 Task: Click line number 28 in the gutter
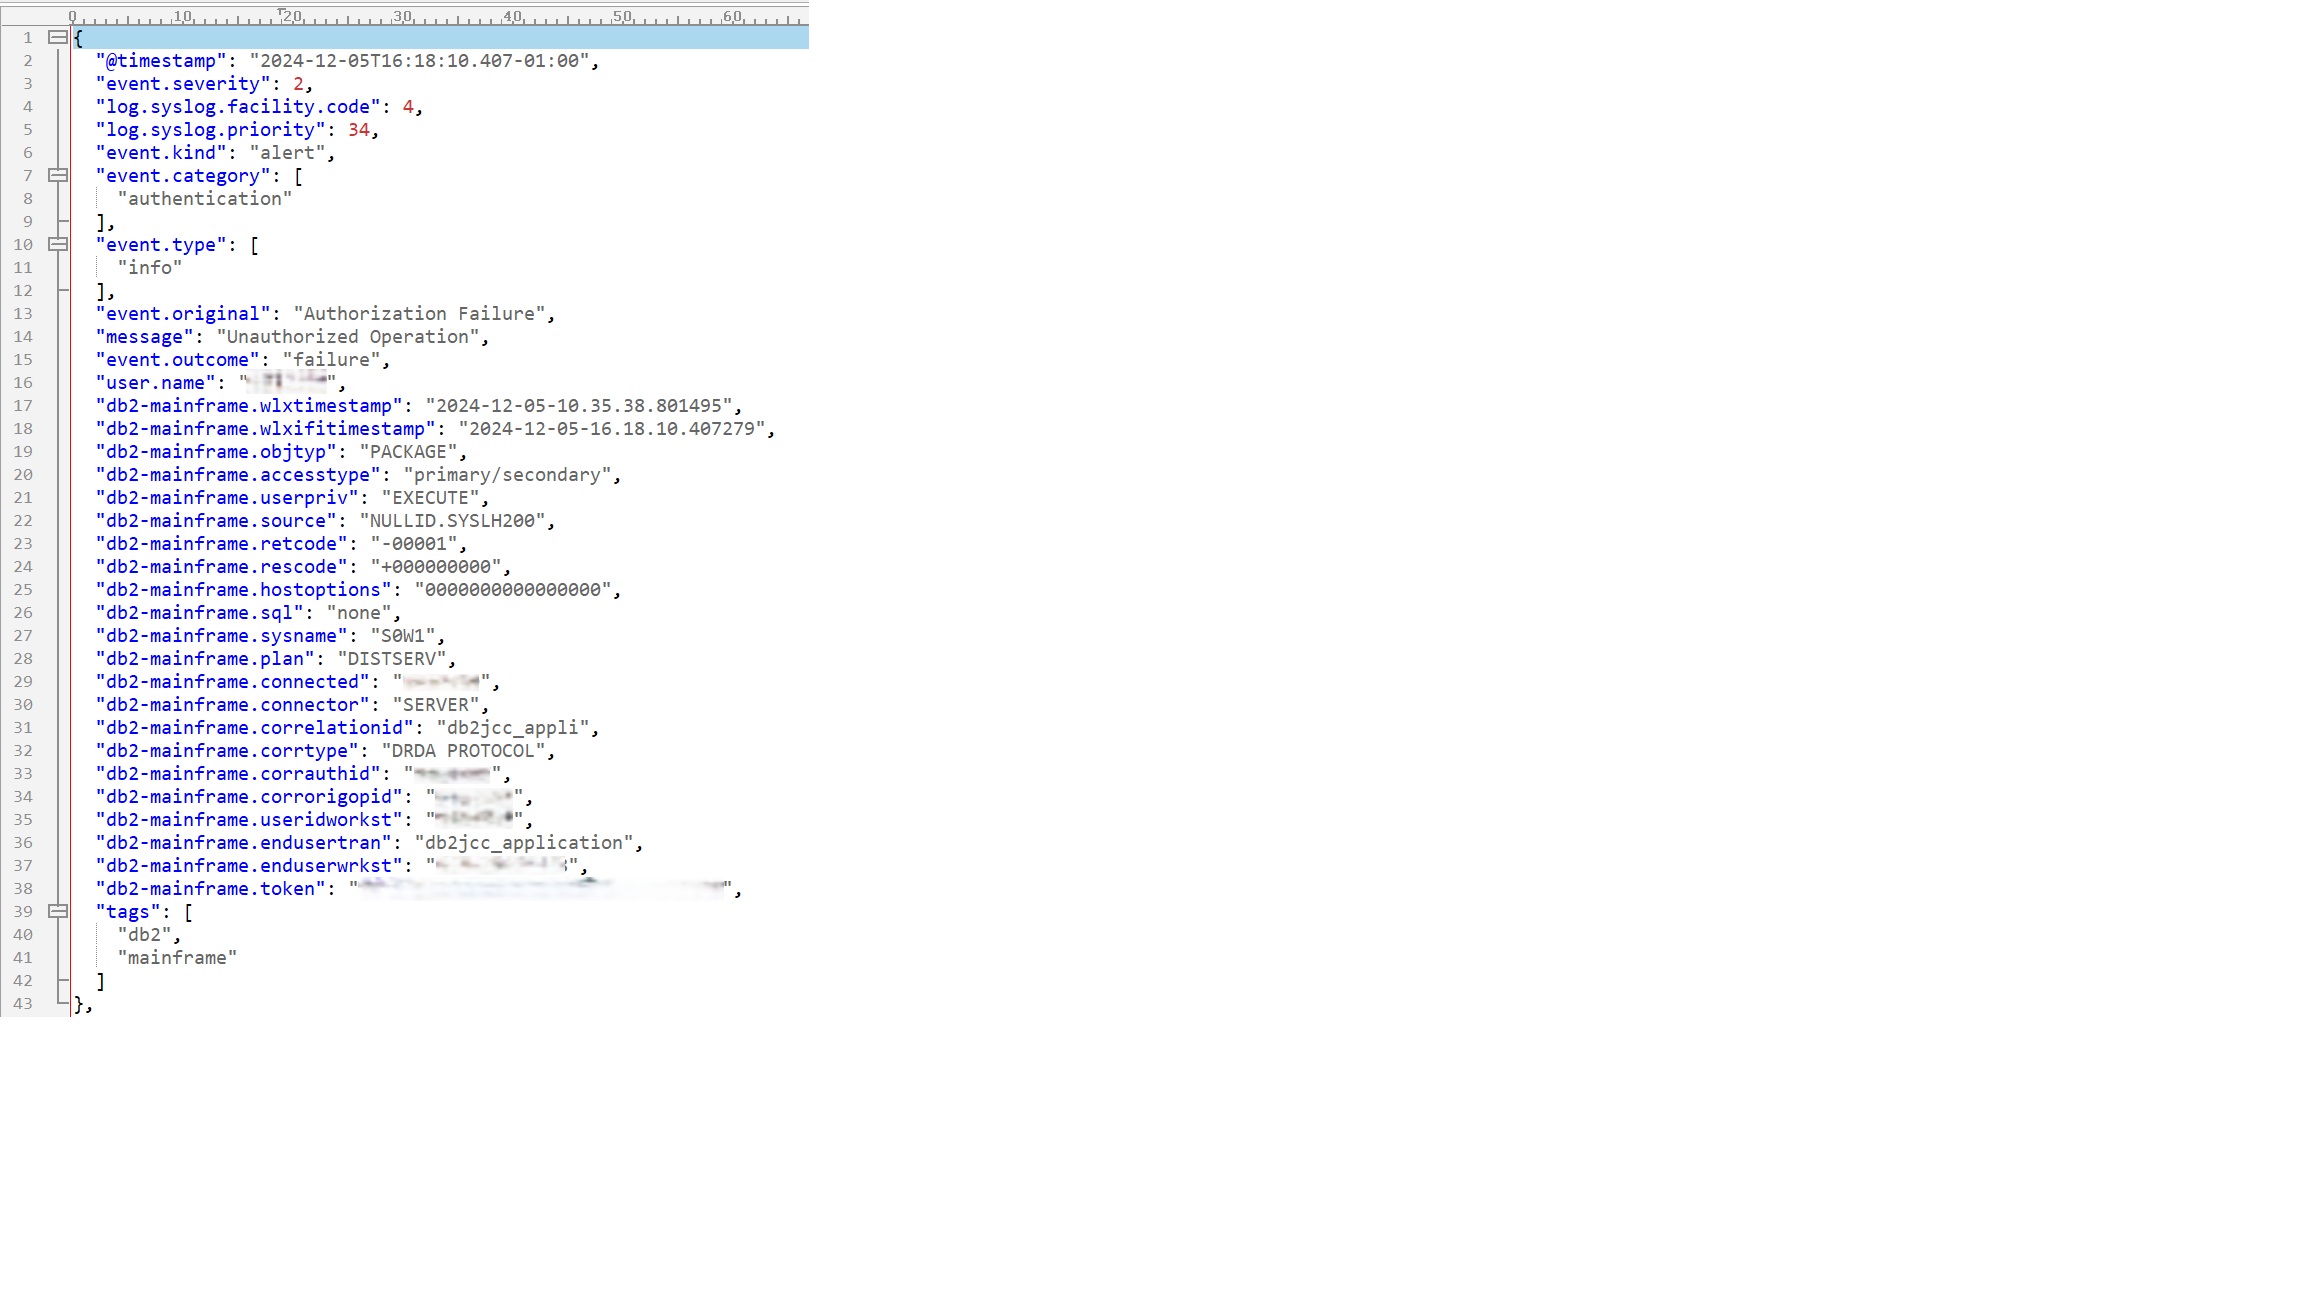(x=23, y=658)
